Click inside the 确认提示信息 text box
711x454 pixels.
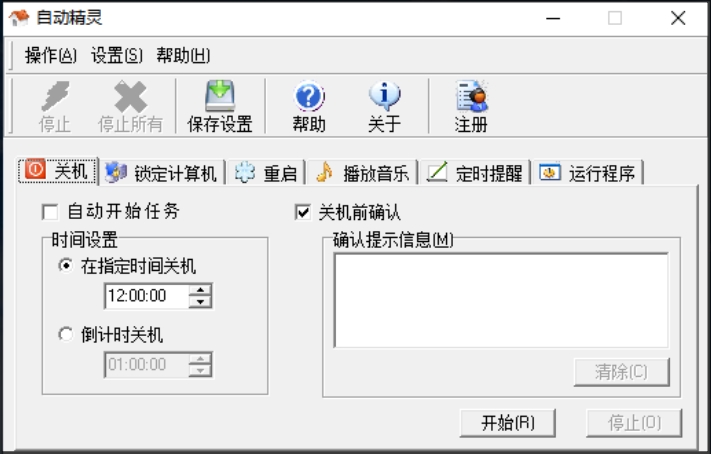coord(501,300)
